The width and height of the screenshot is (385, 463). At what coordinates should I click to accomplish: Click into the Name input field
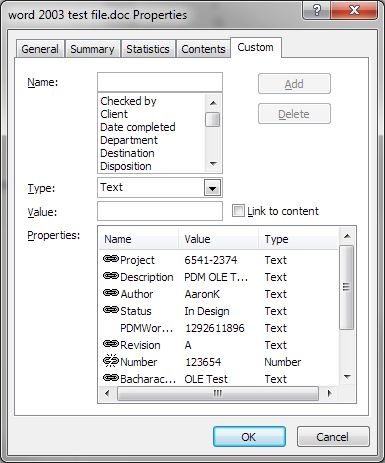tap(160, 82)
